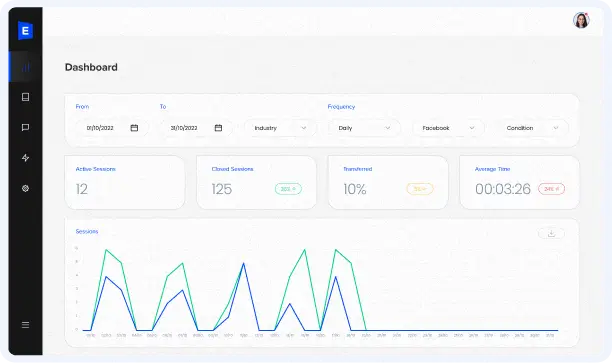Click the blue E logo icon
612x363 pixels.
click(x=25, y=30)
